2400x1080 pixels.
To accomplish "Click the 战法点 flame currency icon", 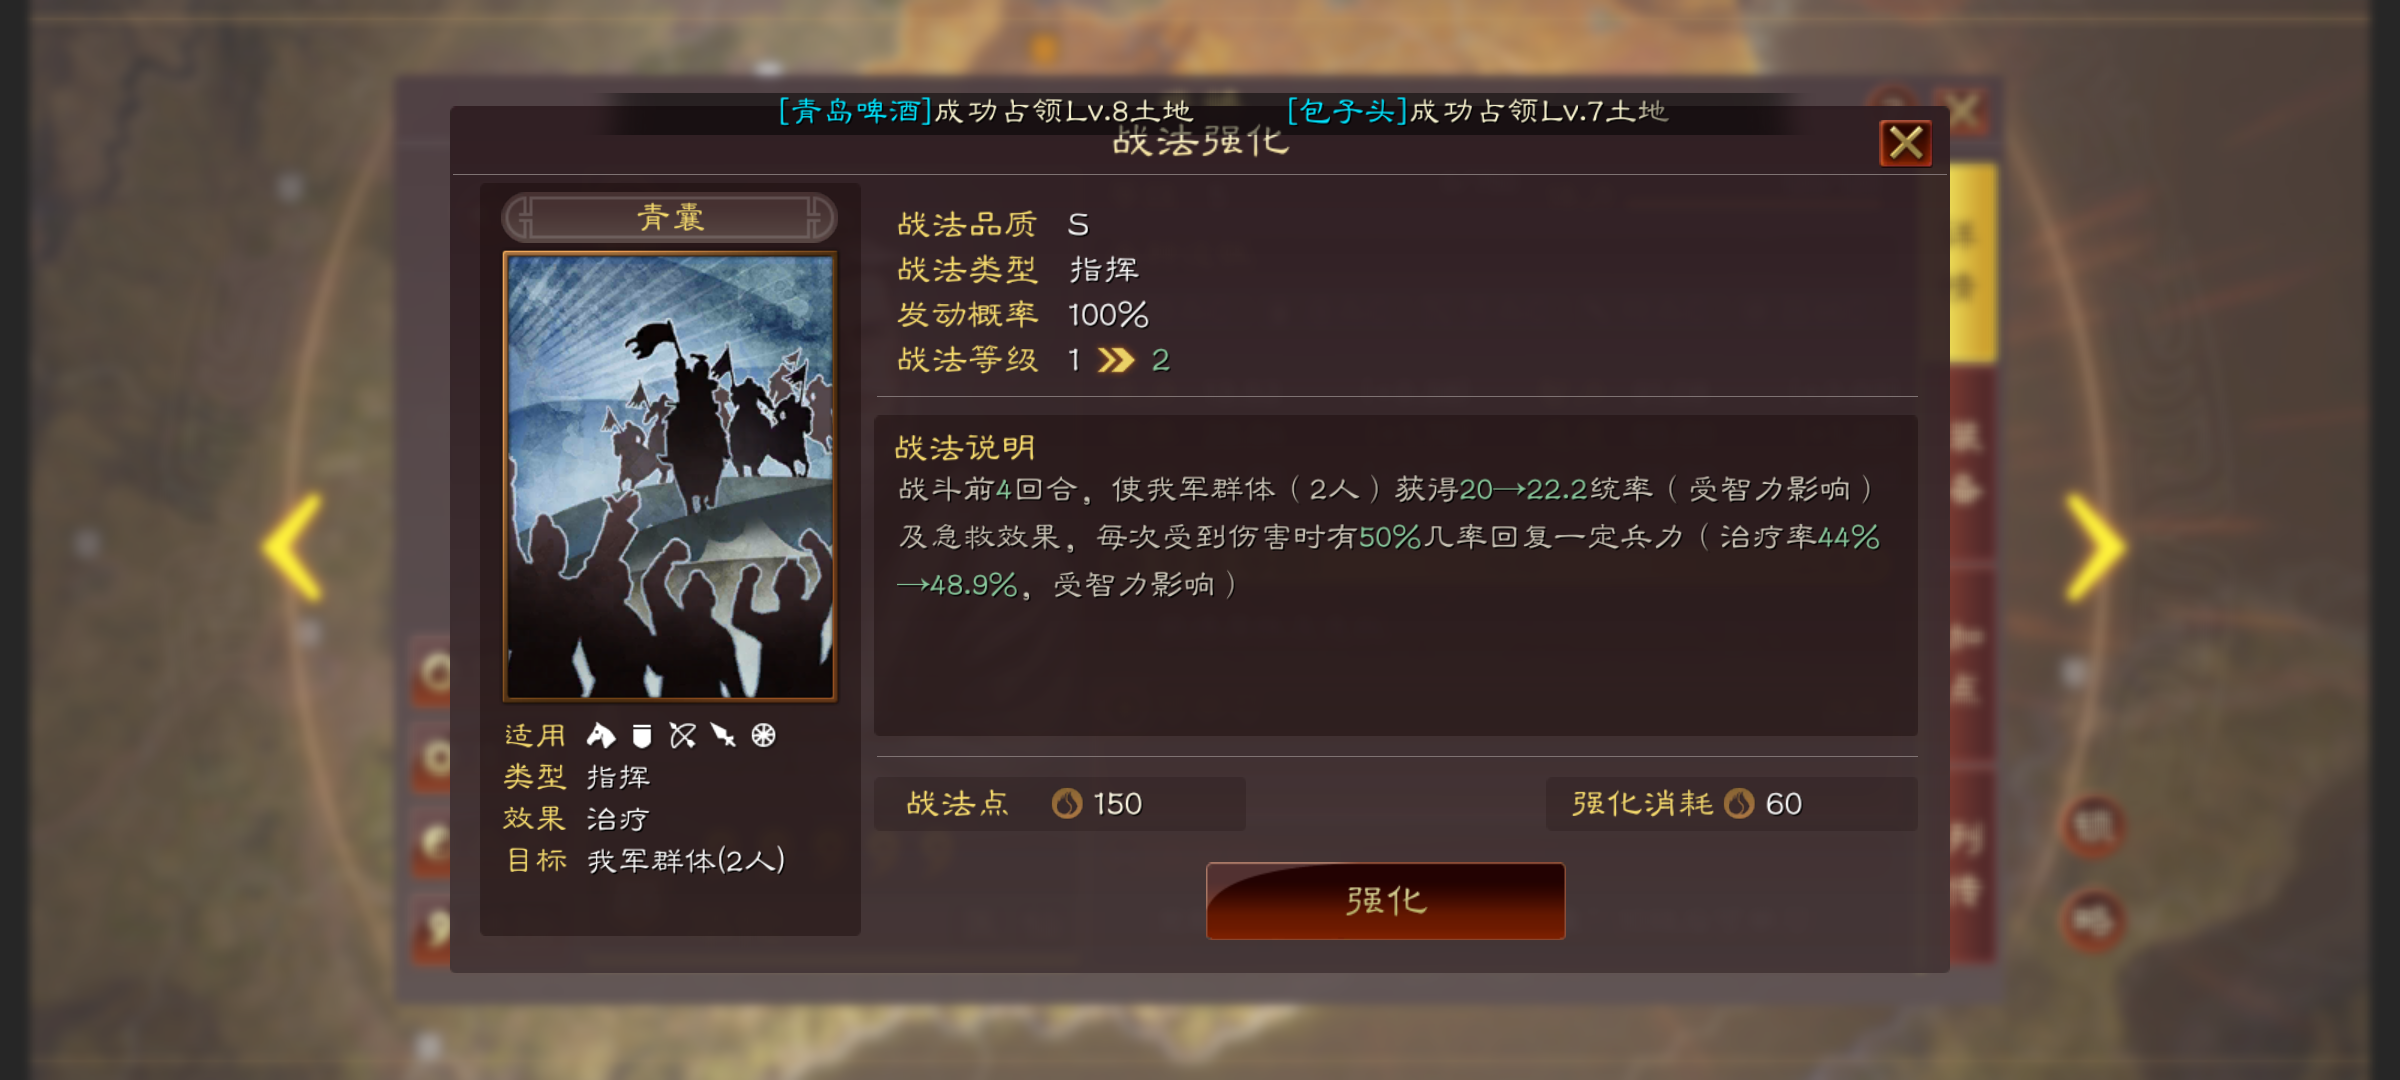I will (1067, 803).
